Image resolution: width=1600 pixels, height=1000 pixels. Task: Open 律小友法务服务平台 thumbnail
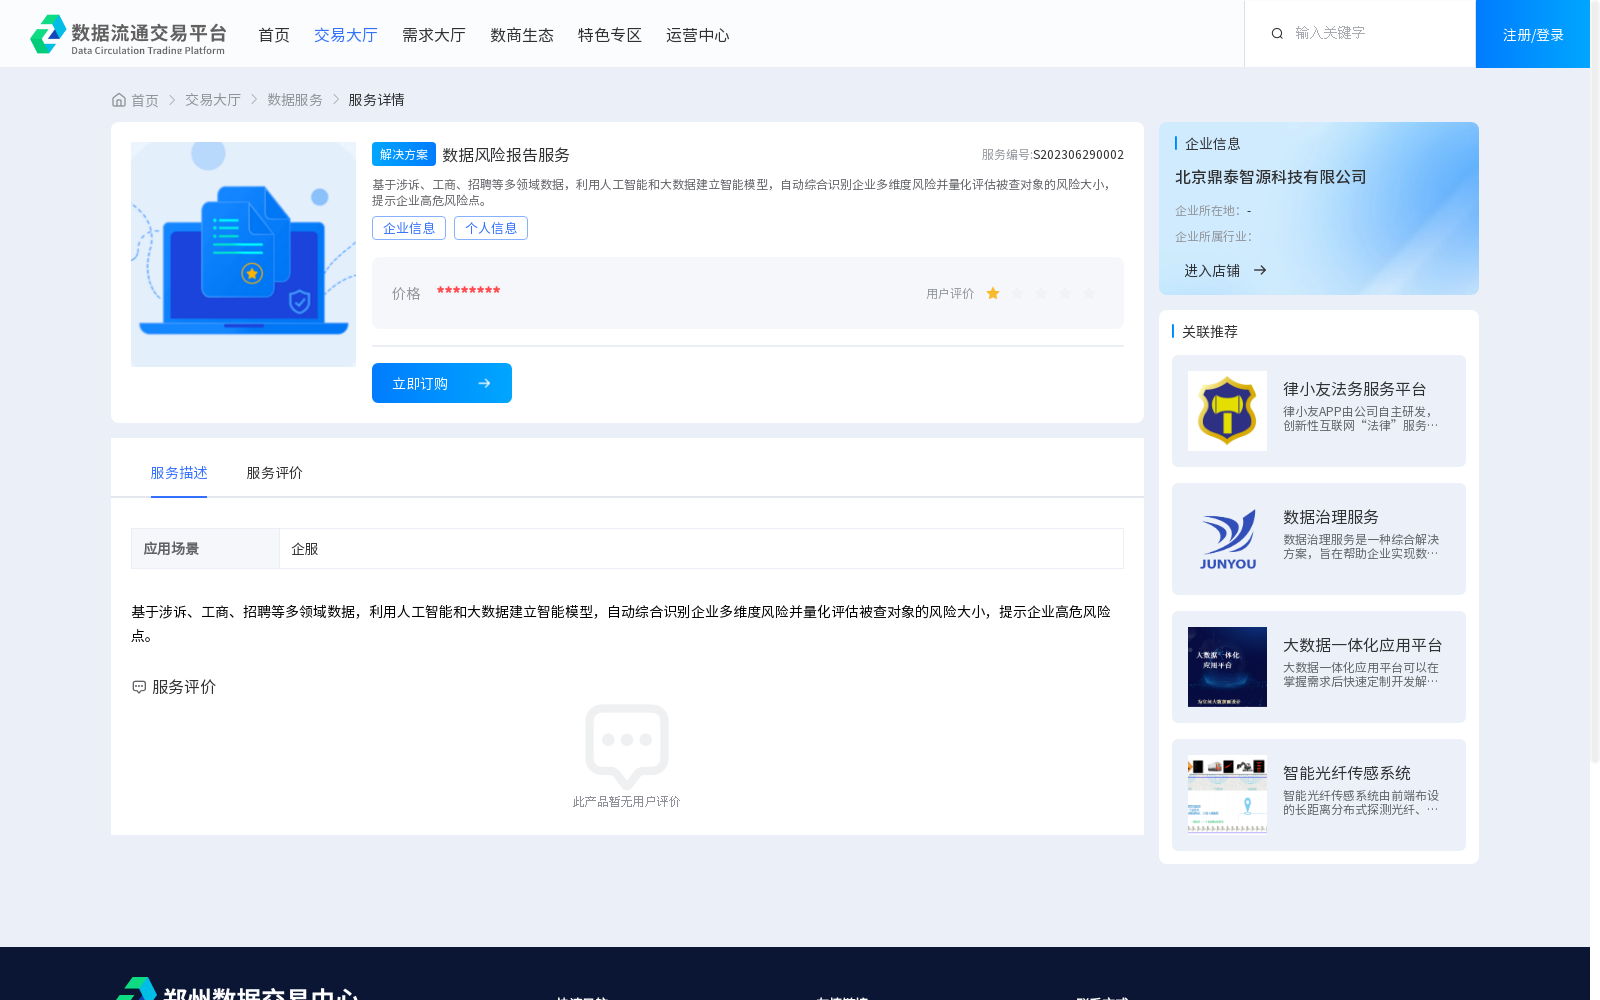[x=1227, y=411]
